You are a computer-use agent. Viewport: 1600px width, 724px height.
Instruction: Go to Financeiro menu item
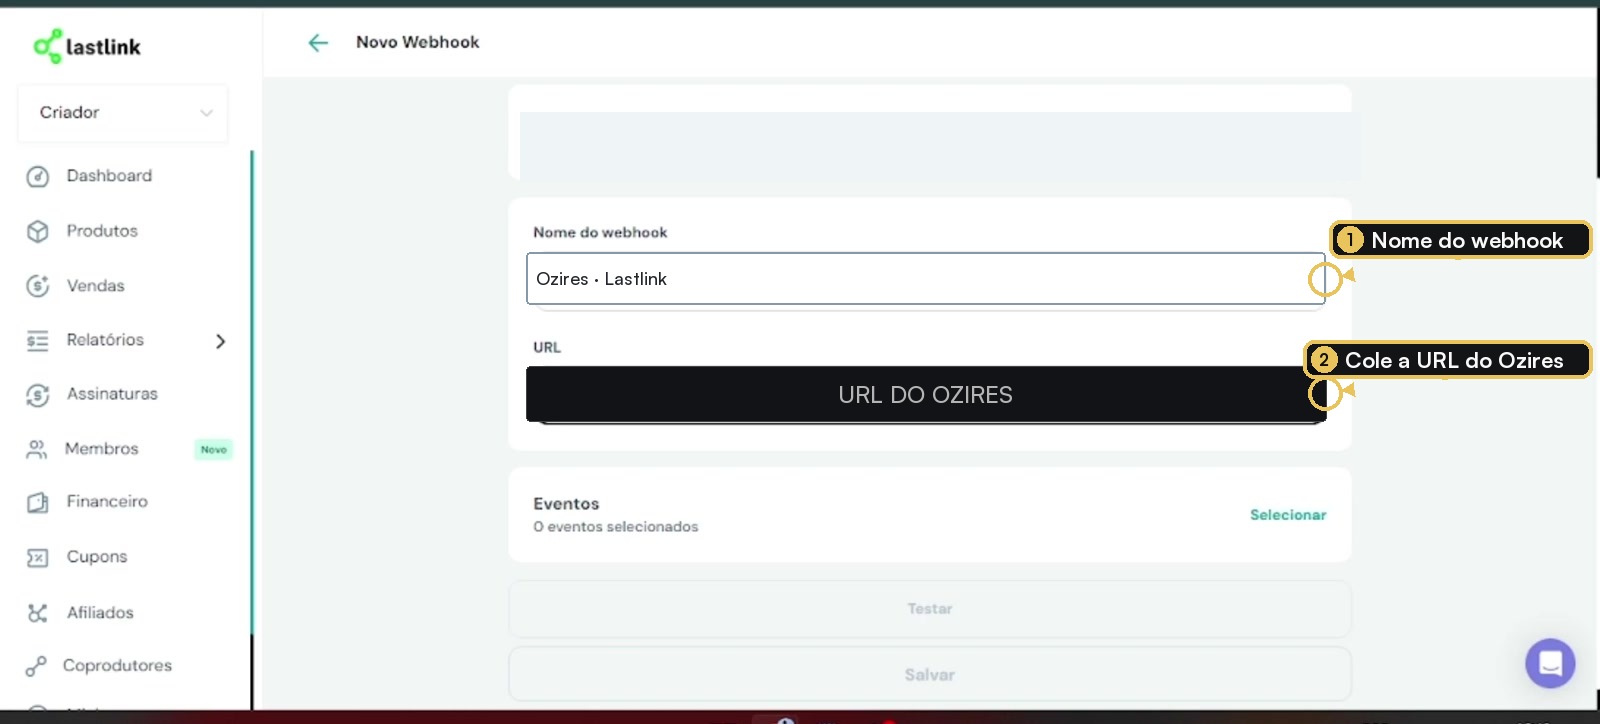pyautogui.click(x=107, y=501)
